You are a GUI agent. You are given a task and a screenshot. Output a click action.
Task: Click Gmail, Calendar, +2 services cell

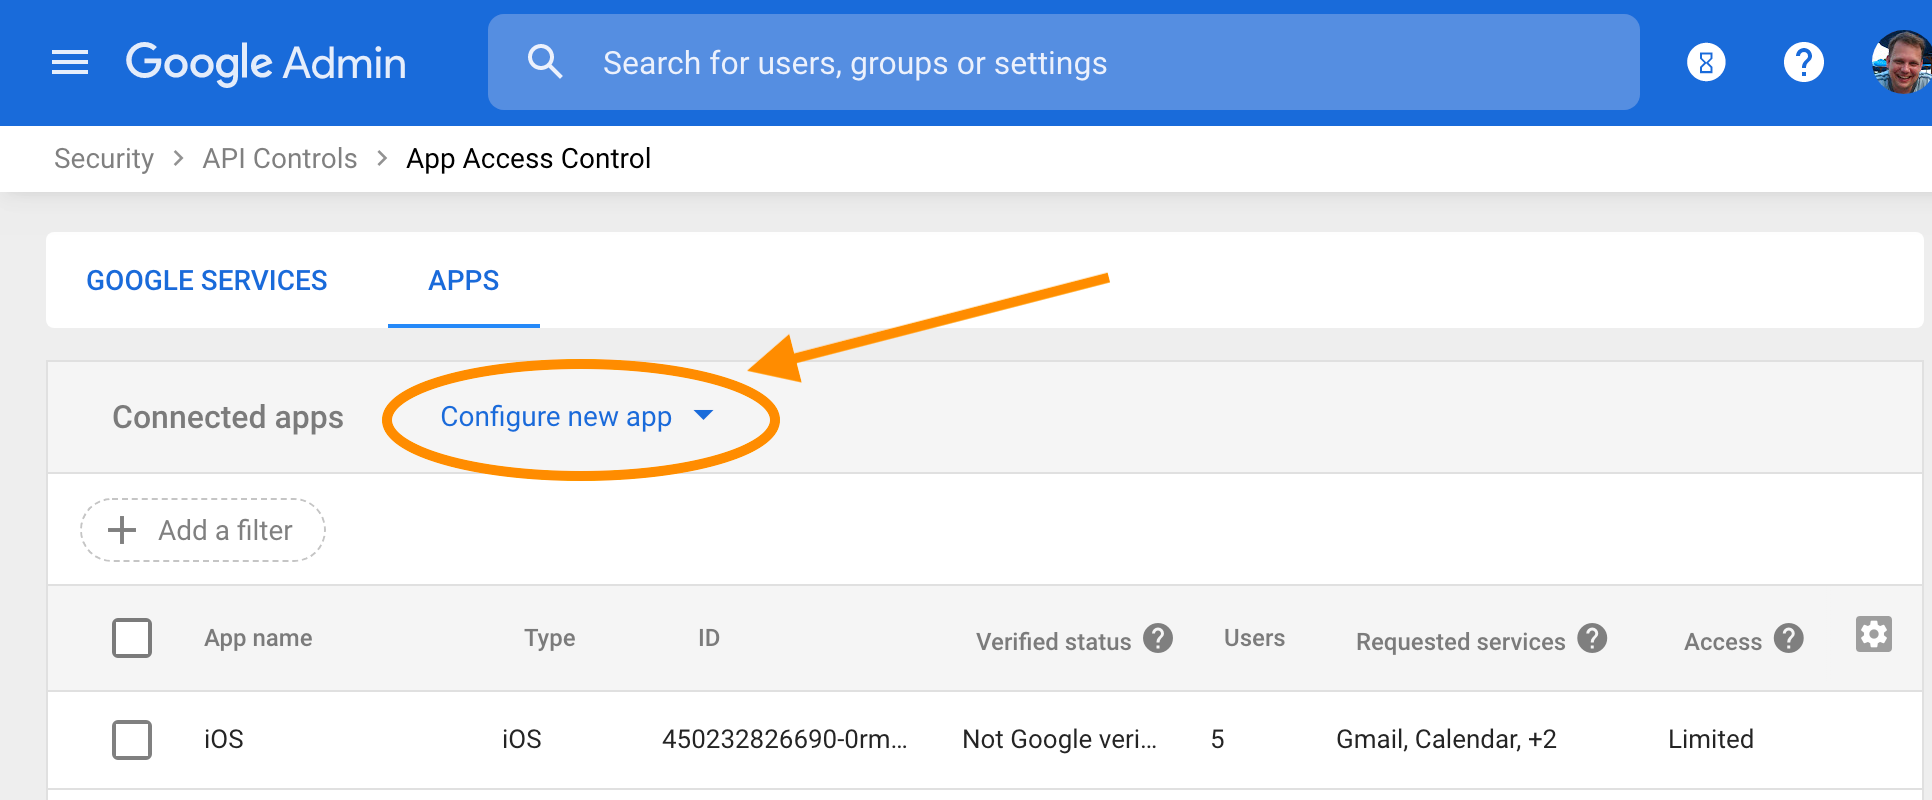point(1446,739)
